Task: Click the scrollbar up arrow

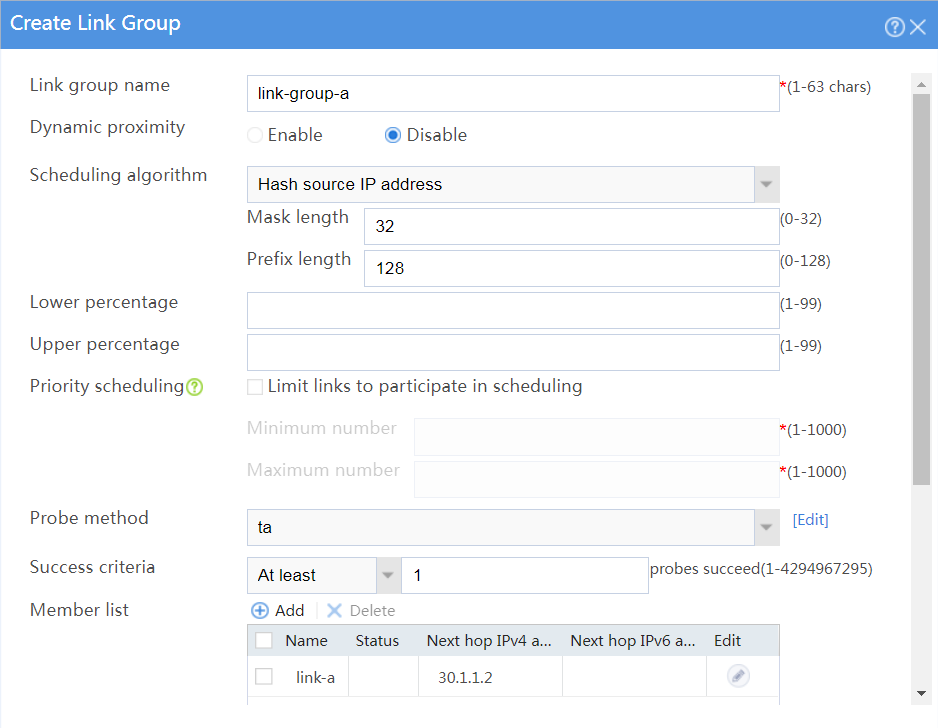Action: tap(921, 84)
